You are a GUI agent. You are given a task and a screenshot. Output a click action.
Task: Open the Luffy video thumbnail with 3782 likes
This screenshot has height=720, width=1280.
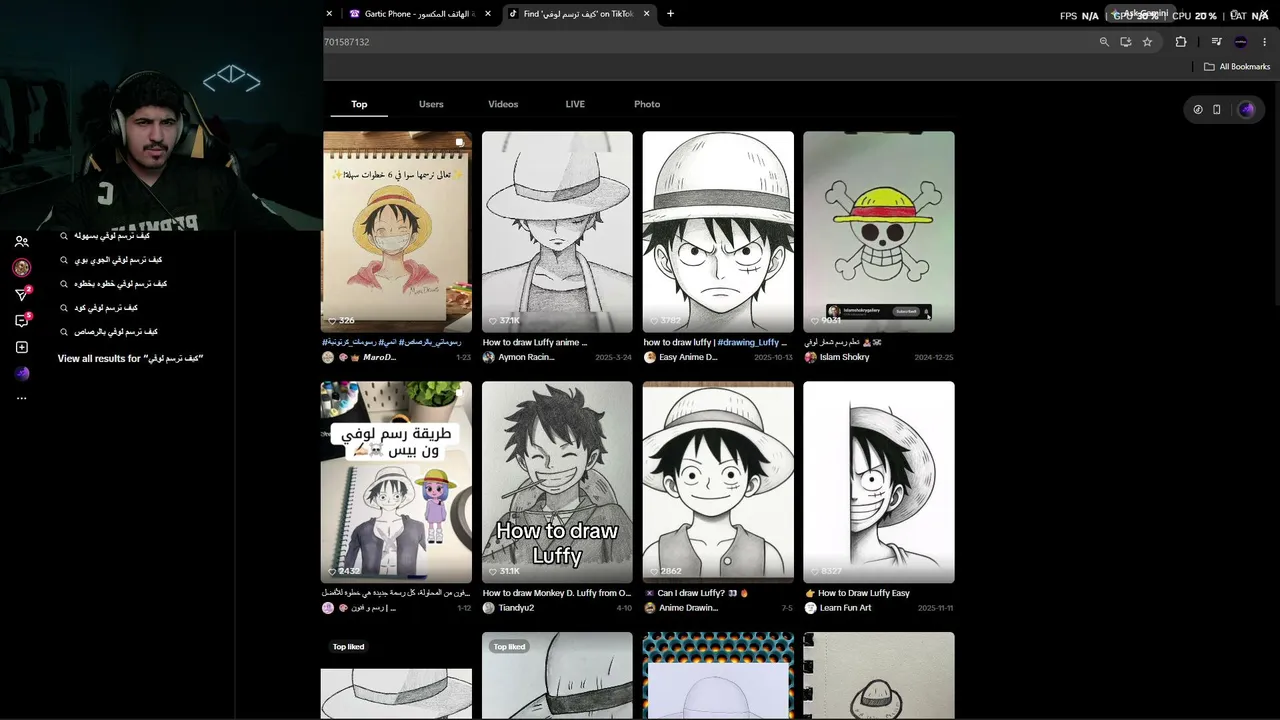point(718,232)
